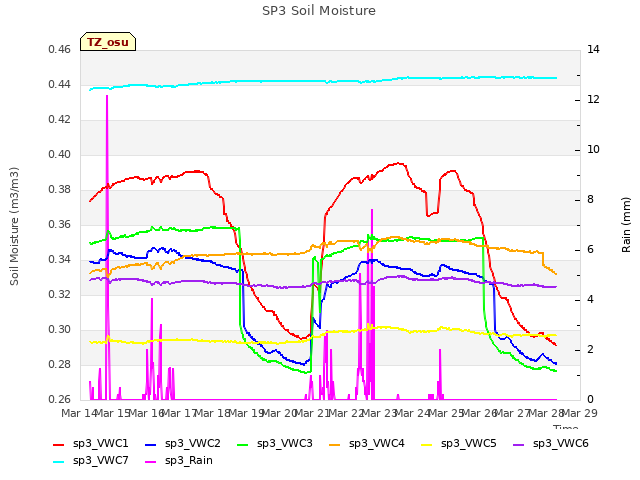The width and height of the screenshot is (640, 480).
Task: Click the orange sp3_VWC4 legend color marker
Action: pos(335,445)
